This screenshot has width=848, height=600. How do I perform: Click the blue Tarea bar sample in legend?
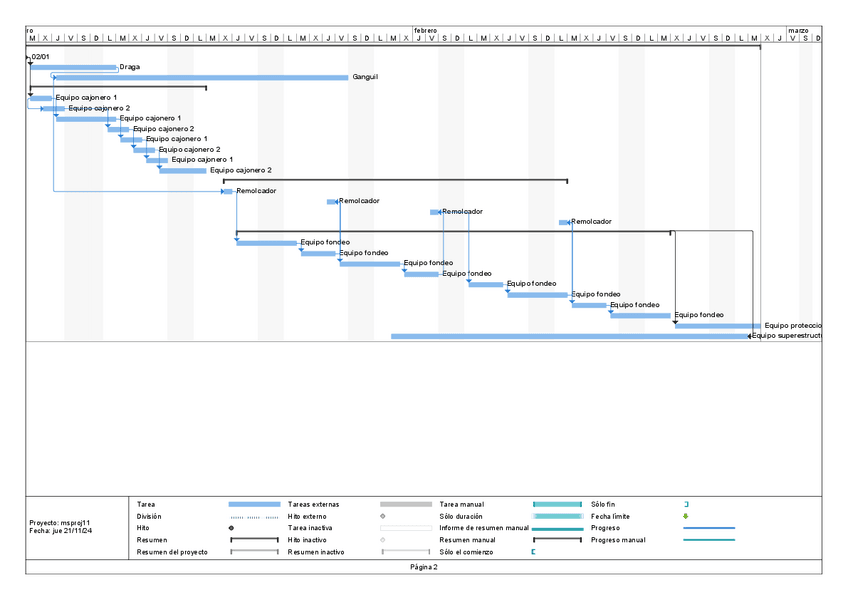tap(254, 504)
